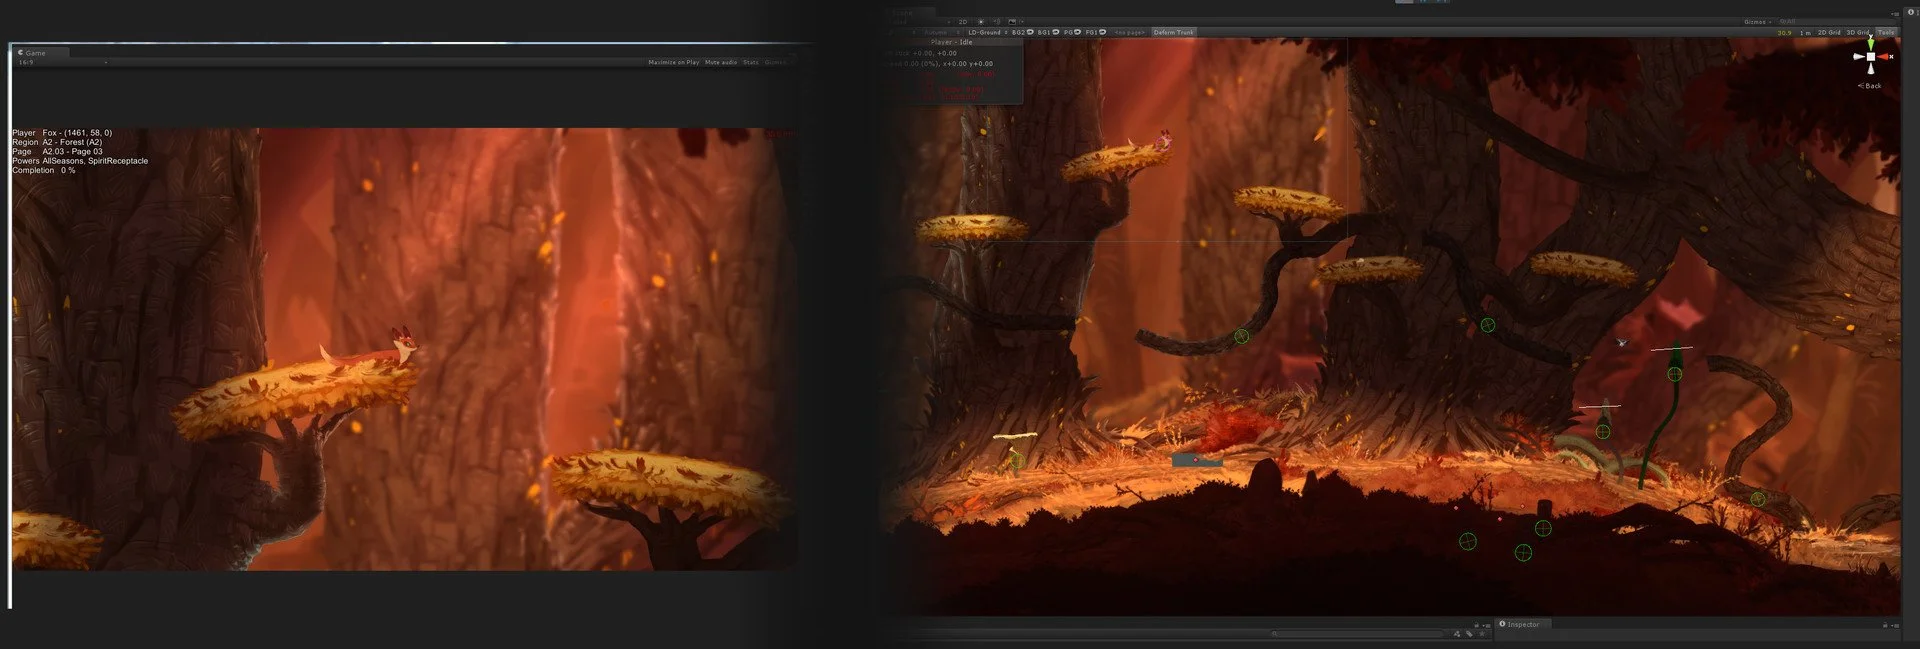This screenshot has width=1920, height=649.
Task: Select the green target gizmo on curved branch
Action: 1241,336
